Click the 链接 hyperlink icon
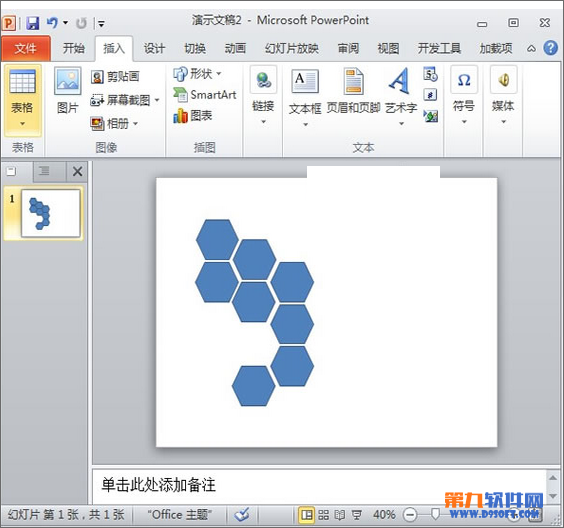 click(x=263, y=80)
